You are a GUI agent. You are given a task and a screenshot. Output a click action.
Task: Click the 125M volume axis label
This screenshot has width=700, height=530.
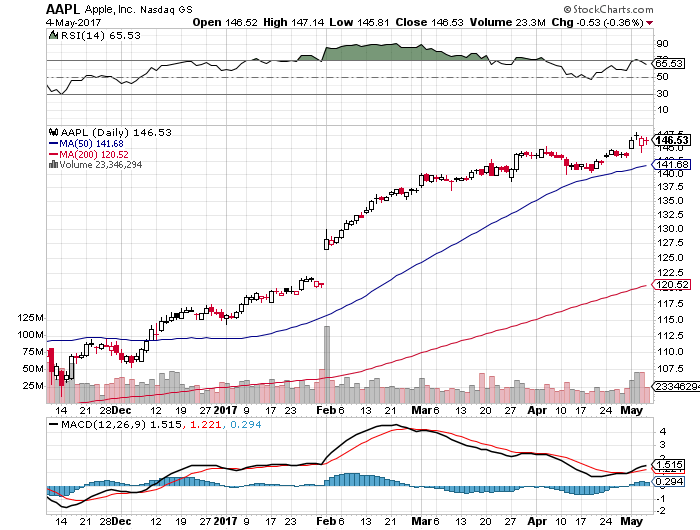30,318
